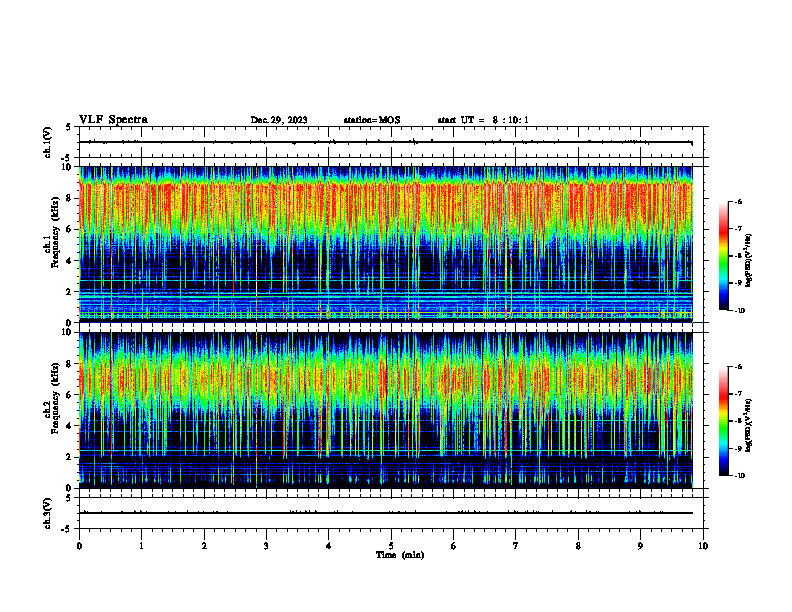Click time-axis tick label "8"

click(x=578, y=546)
